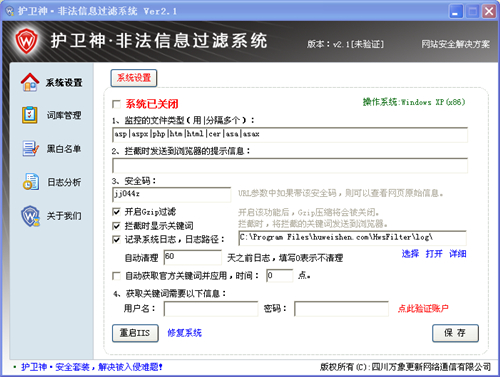Click the 修复系统 link

pos(185,333)
